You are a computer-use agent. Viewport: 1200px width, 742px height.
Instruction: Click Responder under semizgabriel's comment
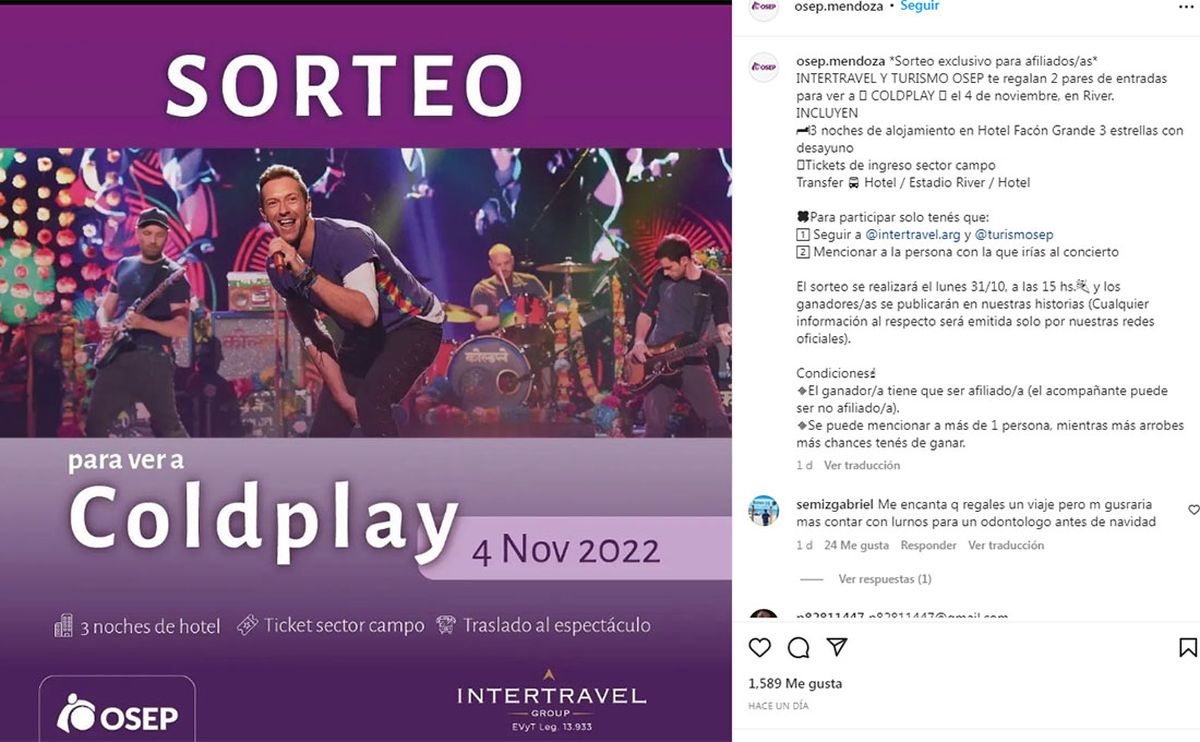pyautogui.click(x=928, y=545)
